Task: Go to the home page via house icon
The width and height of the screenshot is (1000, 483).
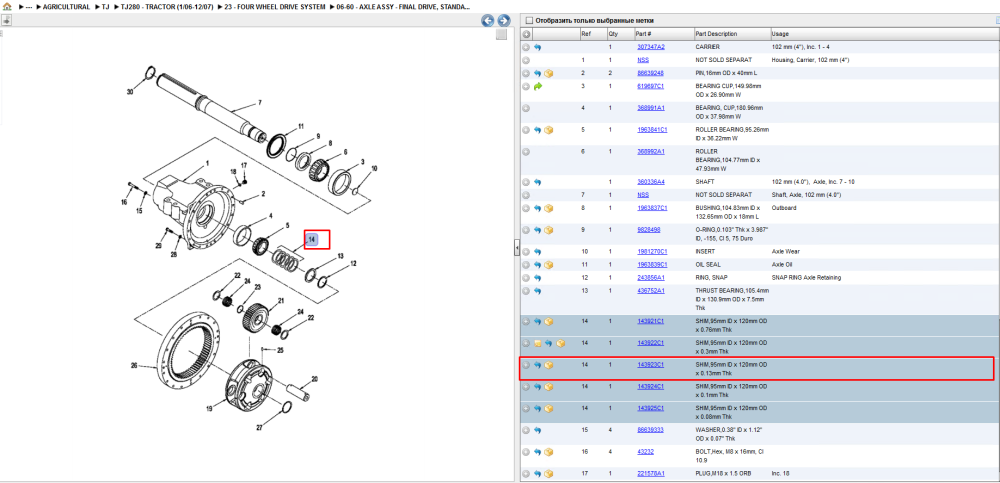Action: [x=7, y=6]
